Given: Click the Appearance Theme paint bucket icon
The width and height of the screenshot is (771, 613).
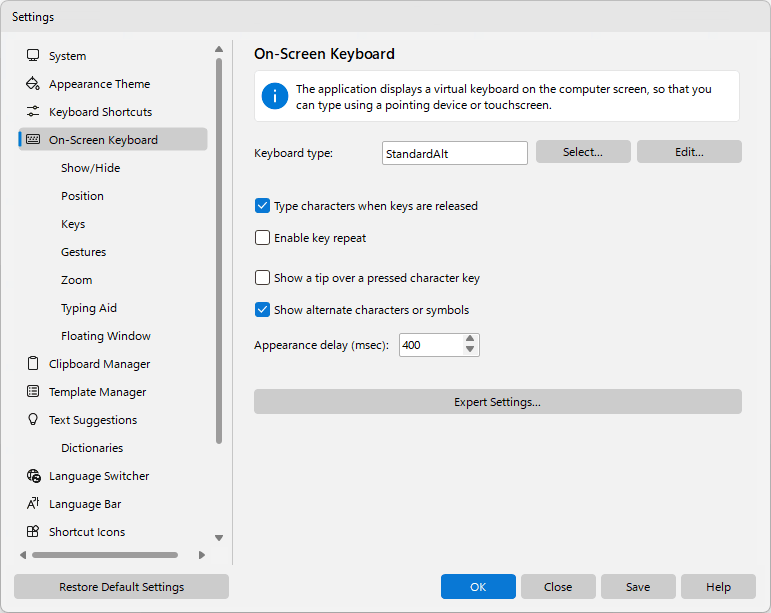Looking at the screenshot, I should click(33, 84).
